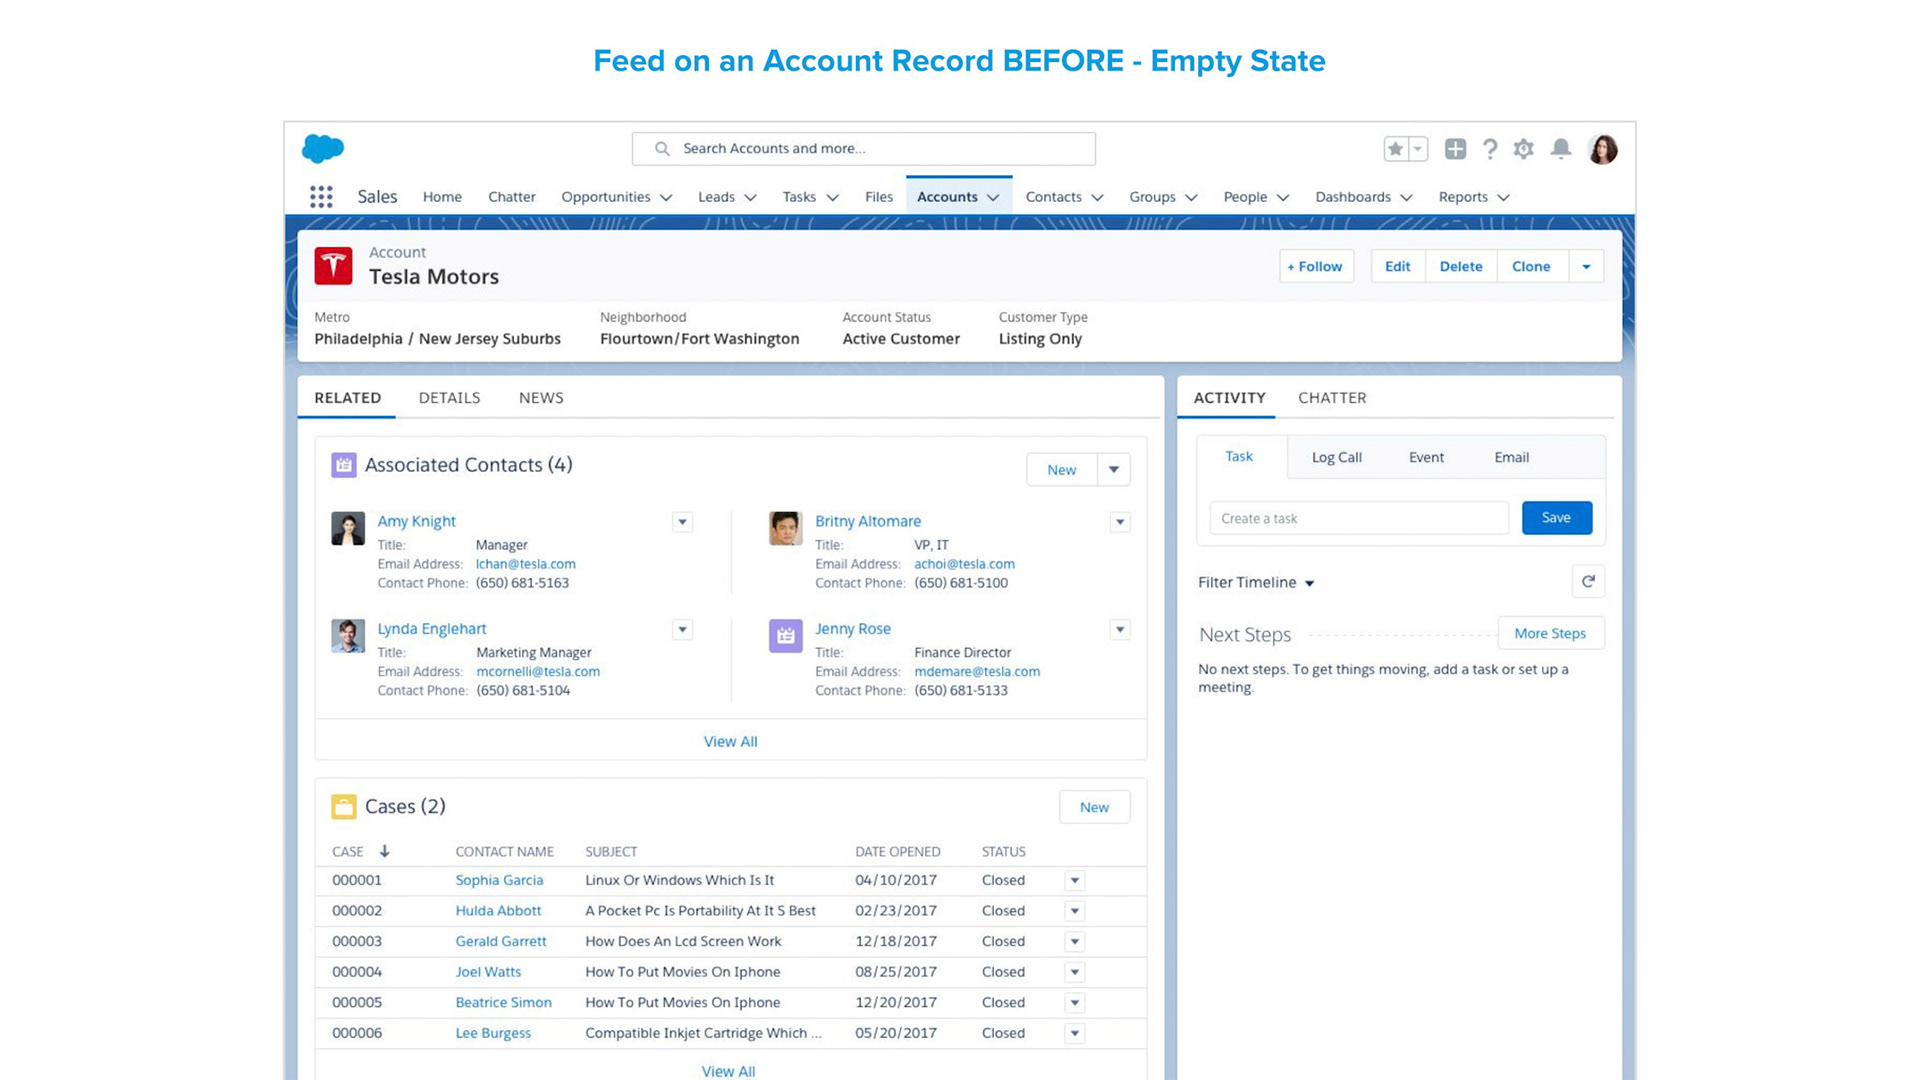Viewport: 1920px width, 1080px height.
Task: Open Gerald Garrett contact link
Action: point(500,942)
